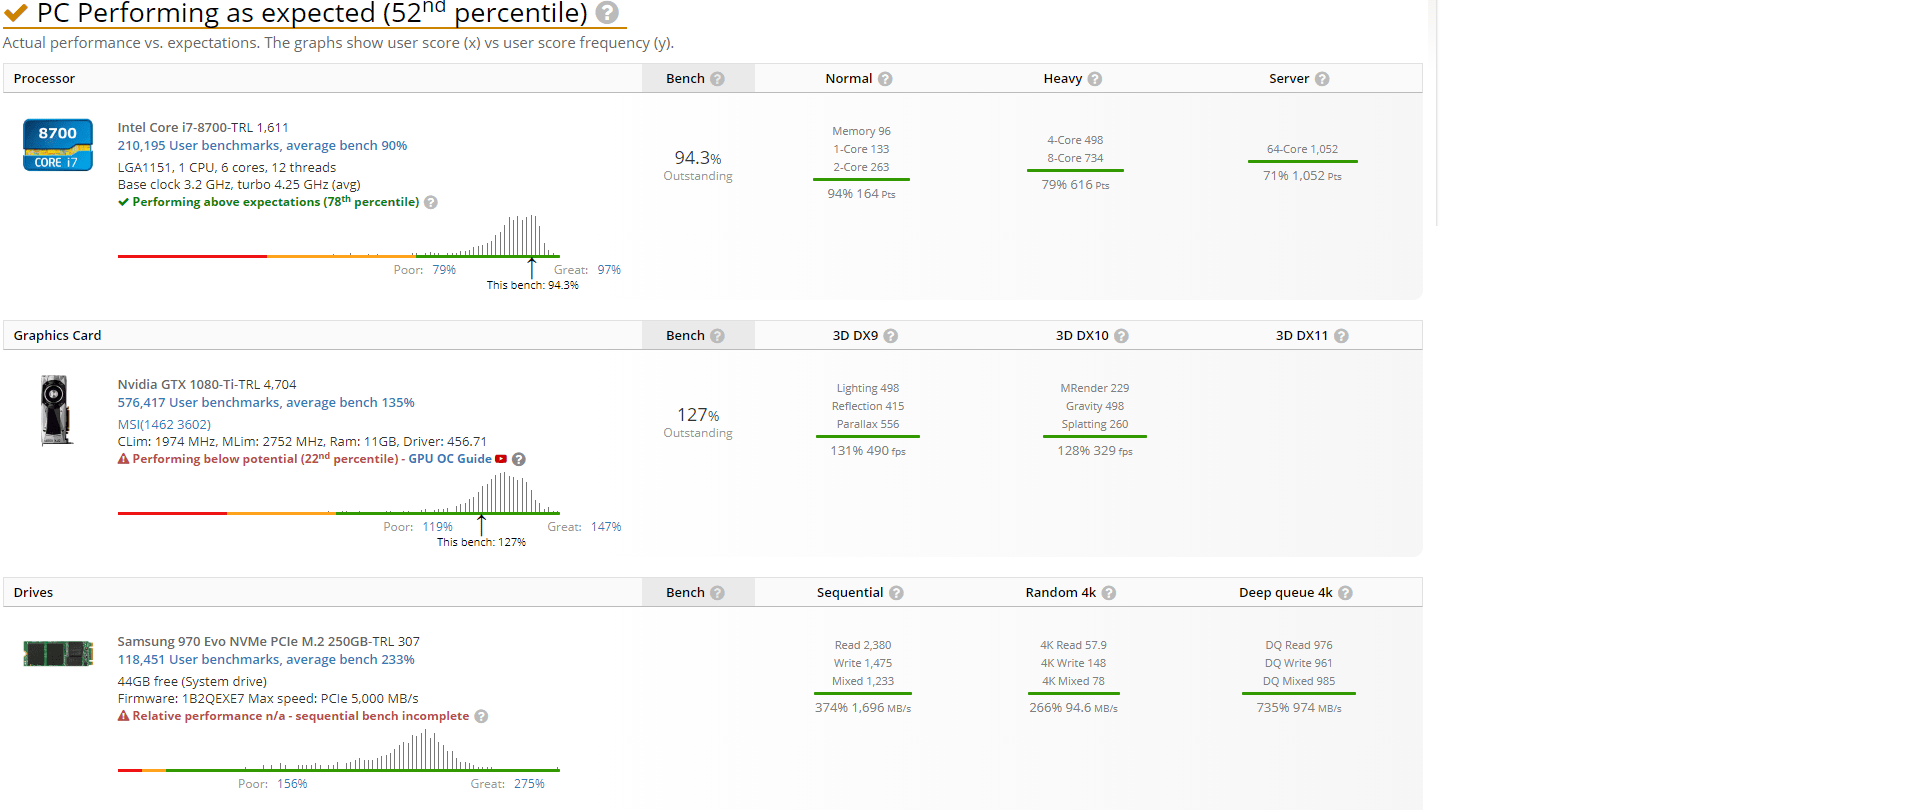This screenshot has width=1914, height=810.
Task: Click the 44GB free (System drive) line
Action: (x=192, y=682)
